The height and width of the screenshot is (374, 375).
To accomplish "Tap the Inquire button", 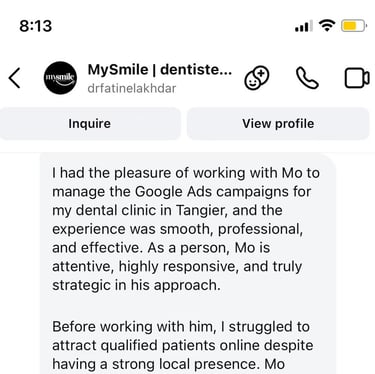I will click(x=89, y=124).
